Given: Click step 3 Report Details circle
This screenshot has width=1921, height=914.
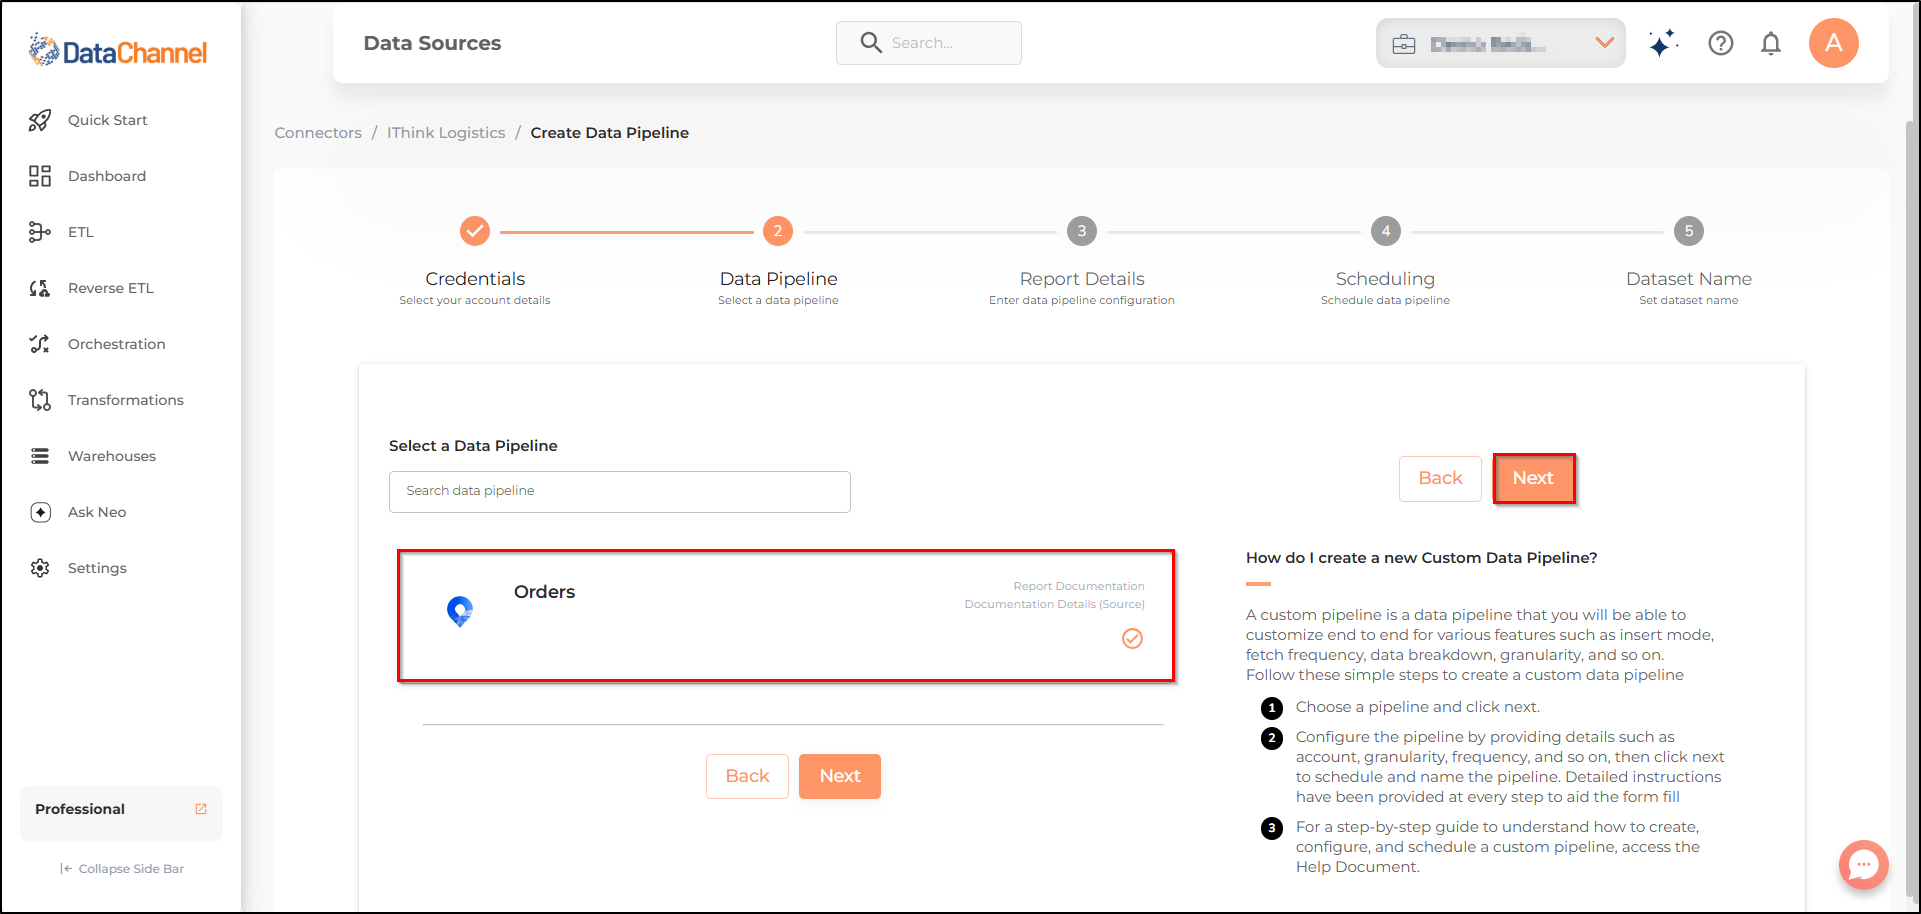Looking at the screenshot, I should [x=1082, y=231].
